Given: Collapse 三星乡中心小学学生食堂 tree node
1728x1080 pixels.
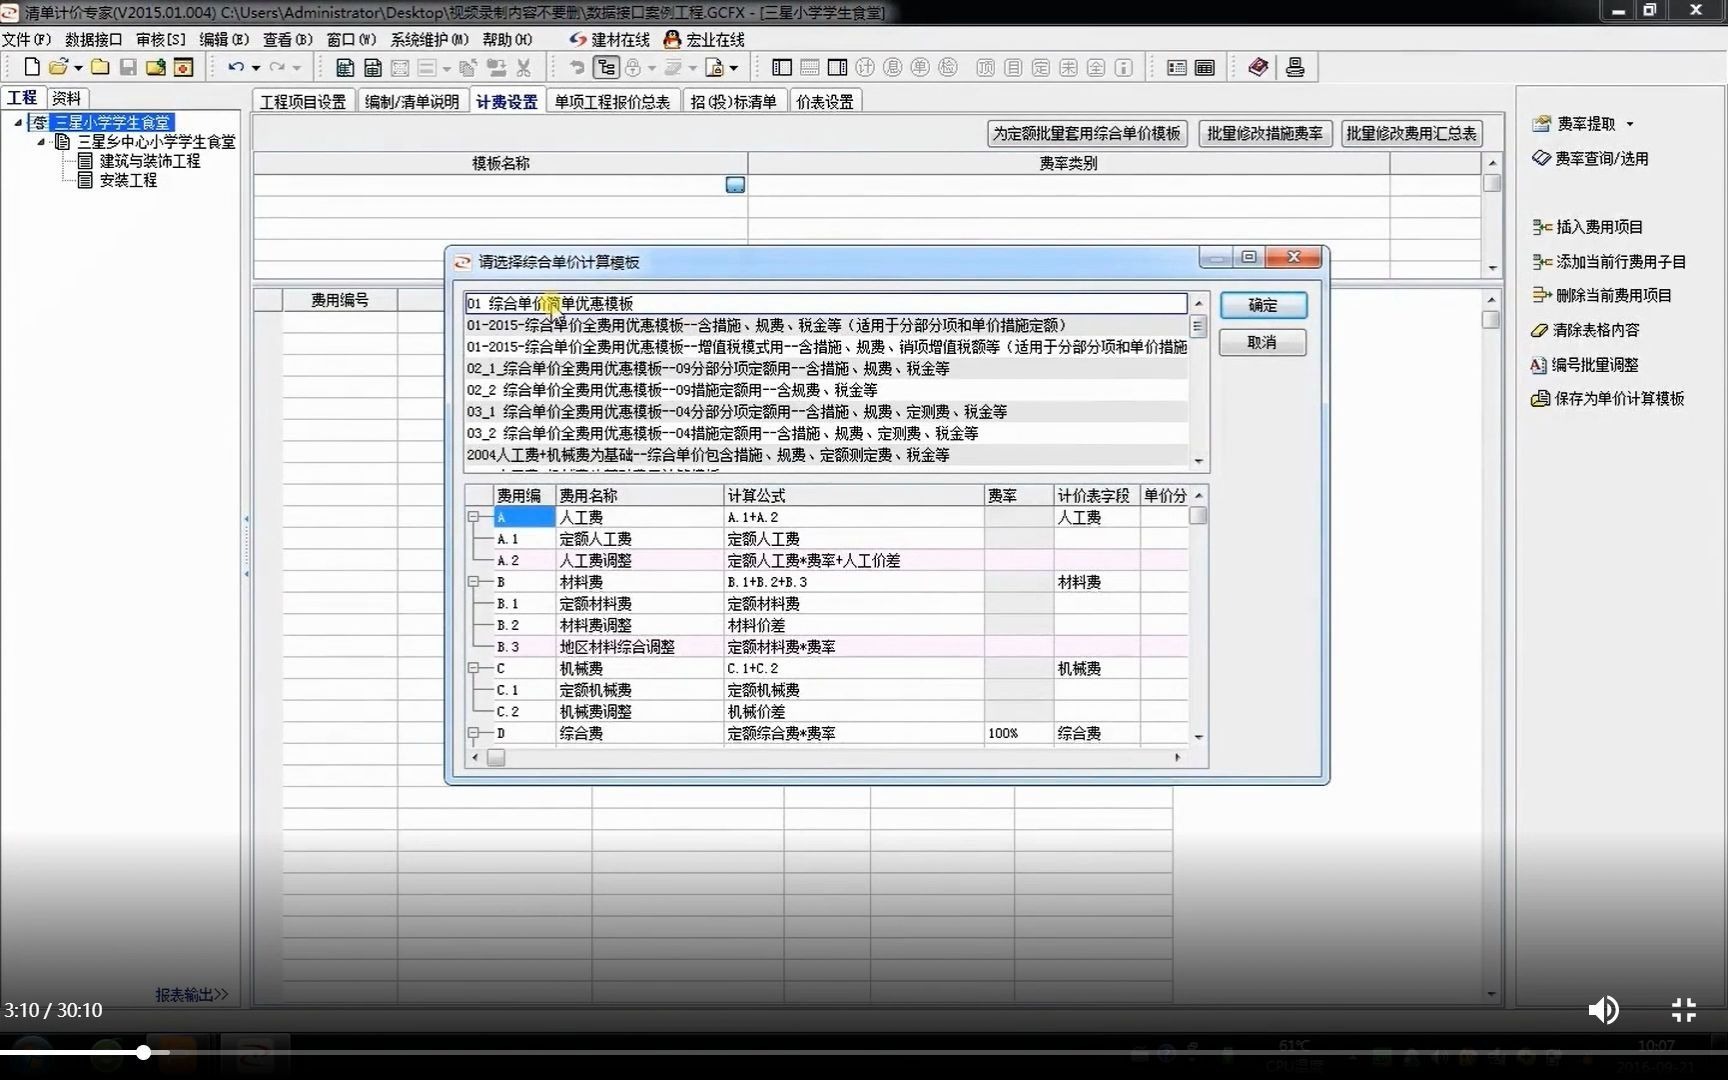Looking at the screenshot, I should 41,142.
